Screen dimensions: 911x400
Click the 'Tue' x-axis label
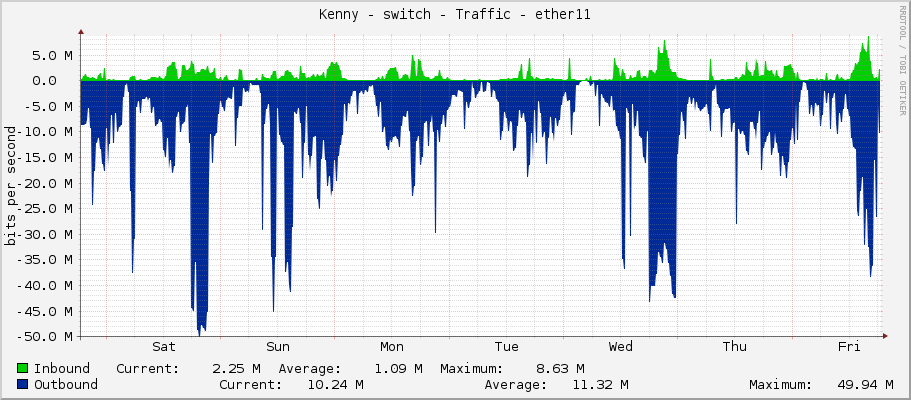pyautogui.click(x=507, y=347)
